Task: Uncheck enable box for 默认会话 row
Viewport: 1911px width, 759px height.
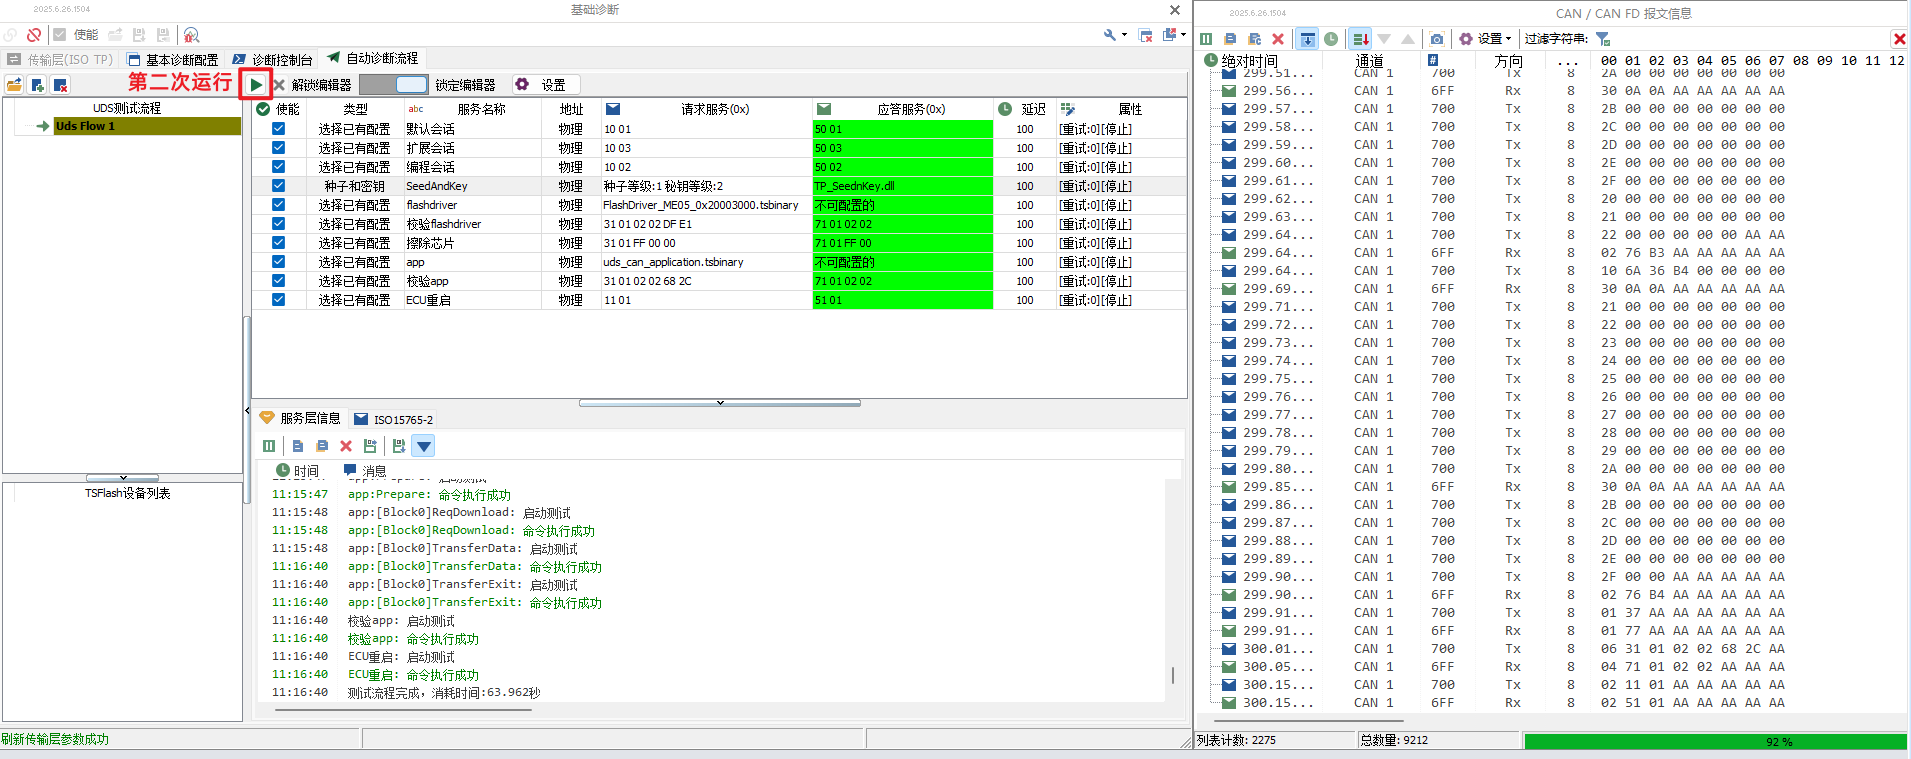Action: pyautogui.click(x=278, y=129)
